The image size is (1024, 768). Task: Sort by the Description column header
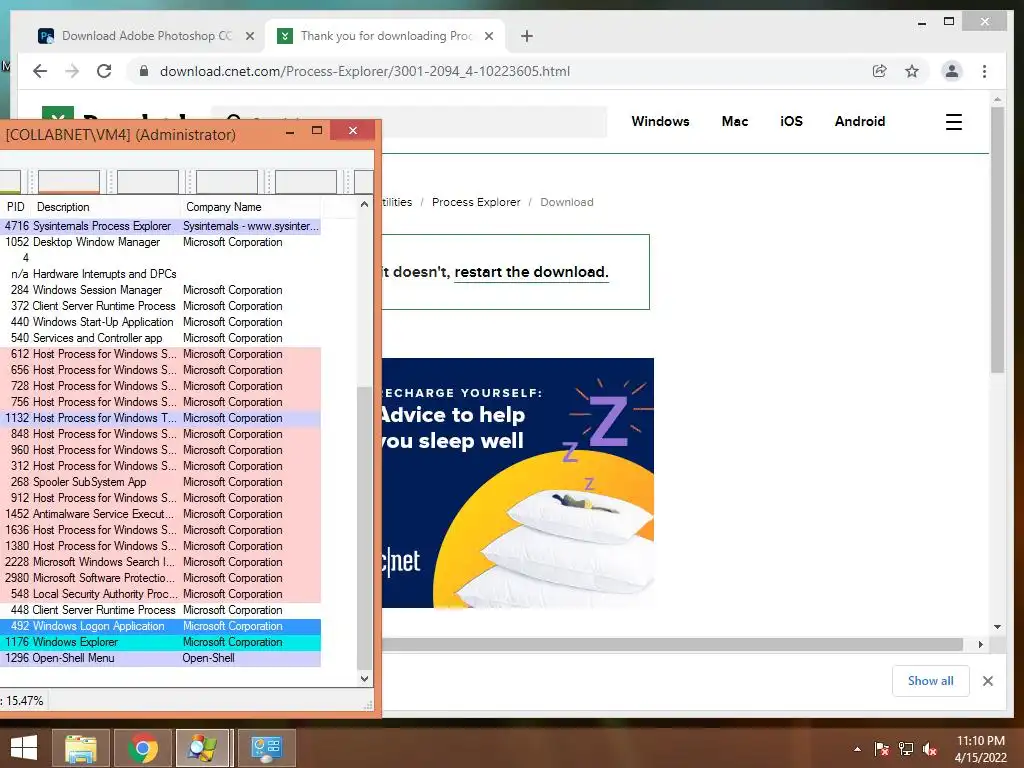click(106, 207)
